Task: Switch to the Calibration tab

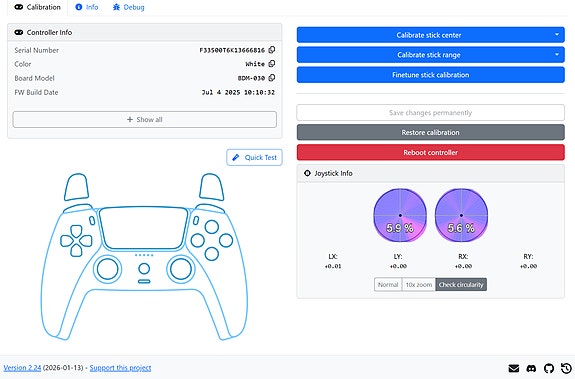Action: tap(37, 7)
